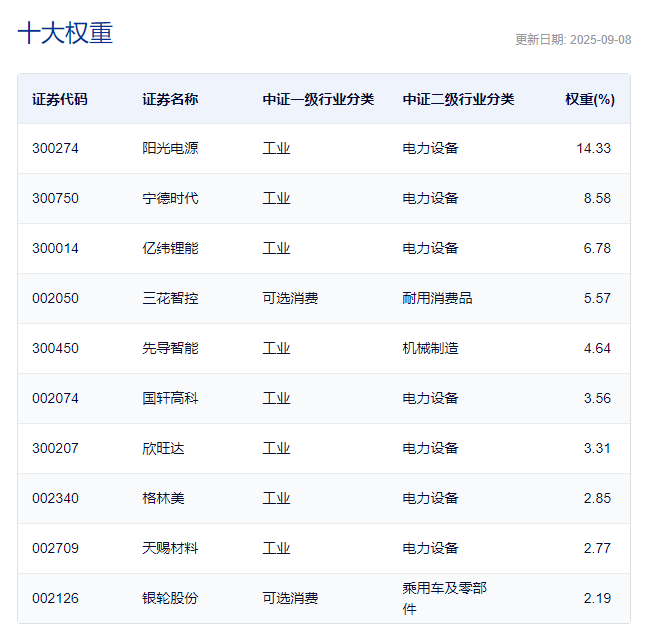The width and height of the screenshot is (652, 630).
Task: Select the 中证二级行业分类 column header
Action: click(458, 99)
